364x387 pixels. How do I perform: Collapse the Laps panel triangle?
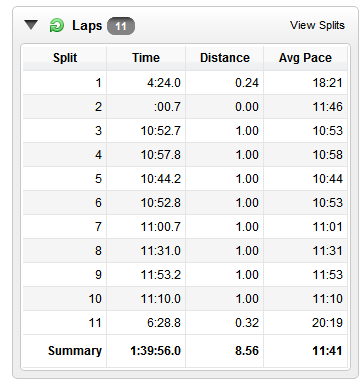(x=31, y=25)
